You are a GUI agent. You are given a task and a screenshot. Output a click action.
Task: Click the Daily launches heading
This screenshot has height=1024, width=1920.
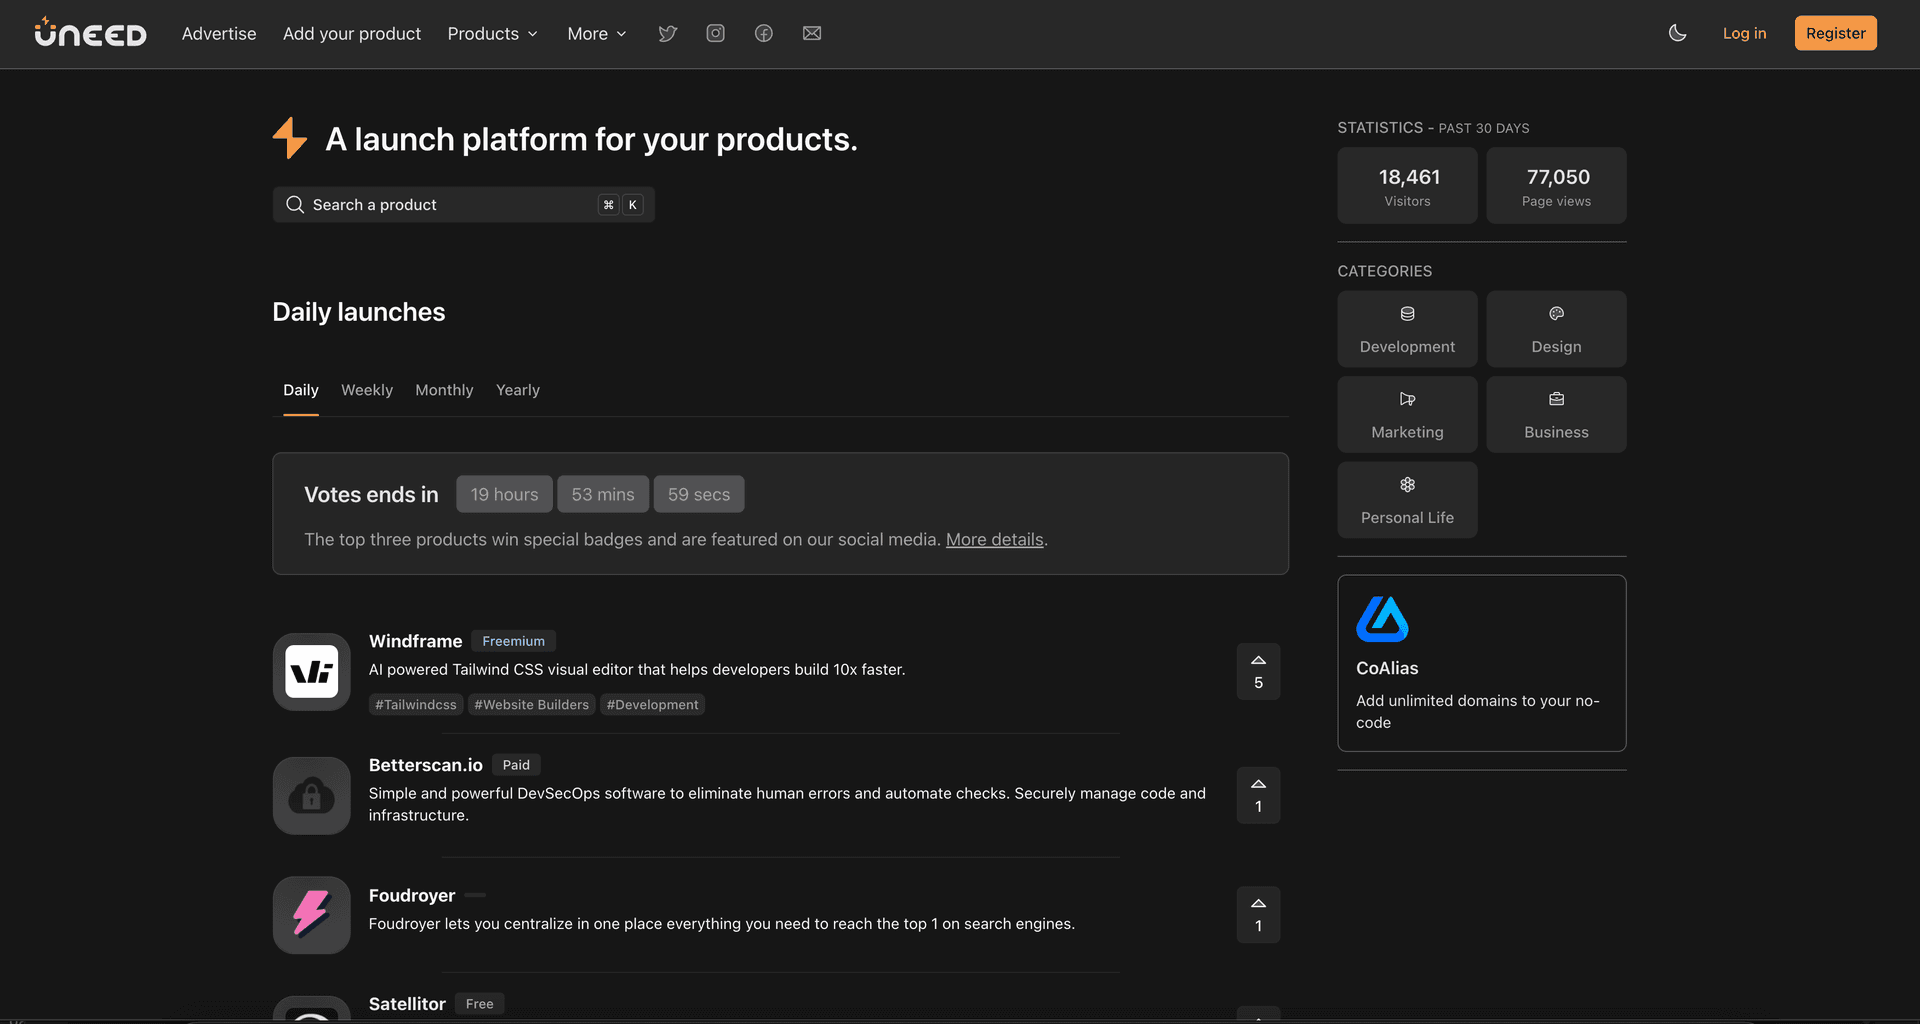point(359,312)
